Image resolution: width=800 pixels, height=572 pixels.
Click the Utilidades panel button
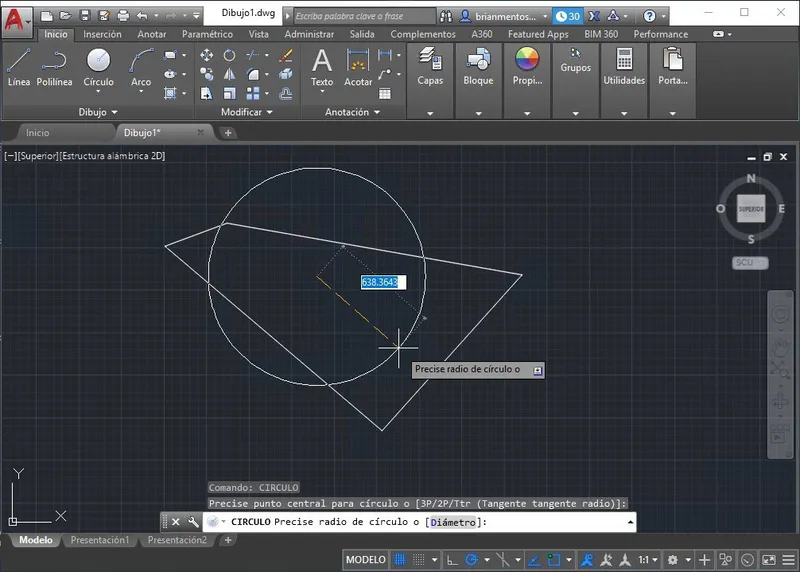pyautogui.click(x=624, y=67)
